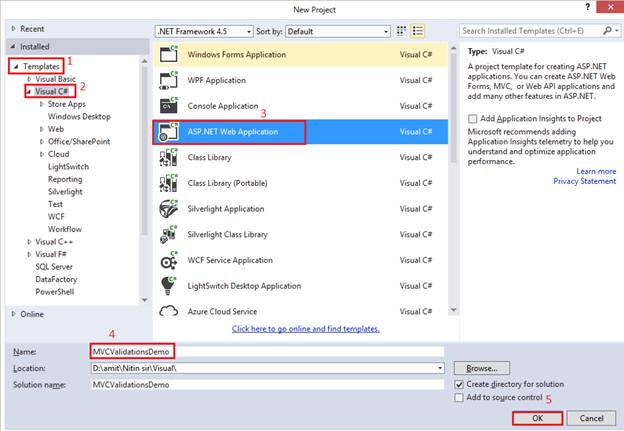The image size is (624, 431).
Task: Select the LightSwitch tree item
Action: click(68, 167)
